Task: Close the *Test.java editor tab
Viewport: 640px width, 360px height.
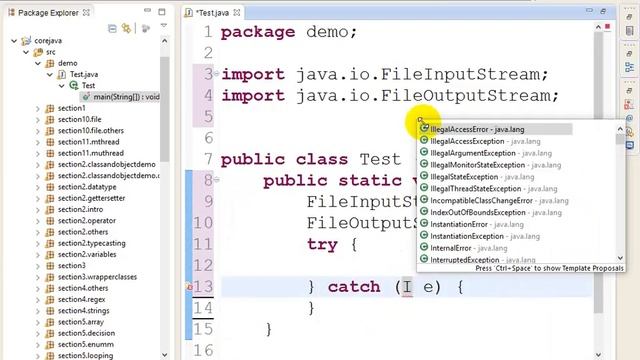Action: click(x=237, y=13)
